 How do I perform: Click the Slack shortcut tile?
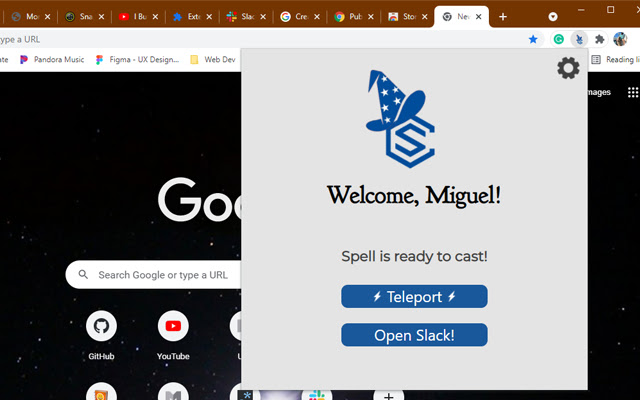tap(317, 395)
